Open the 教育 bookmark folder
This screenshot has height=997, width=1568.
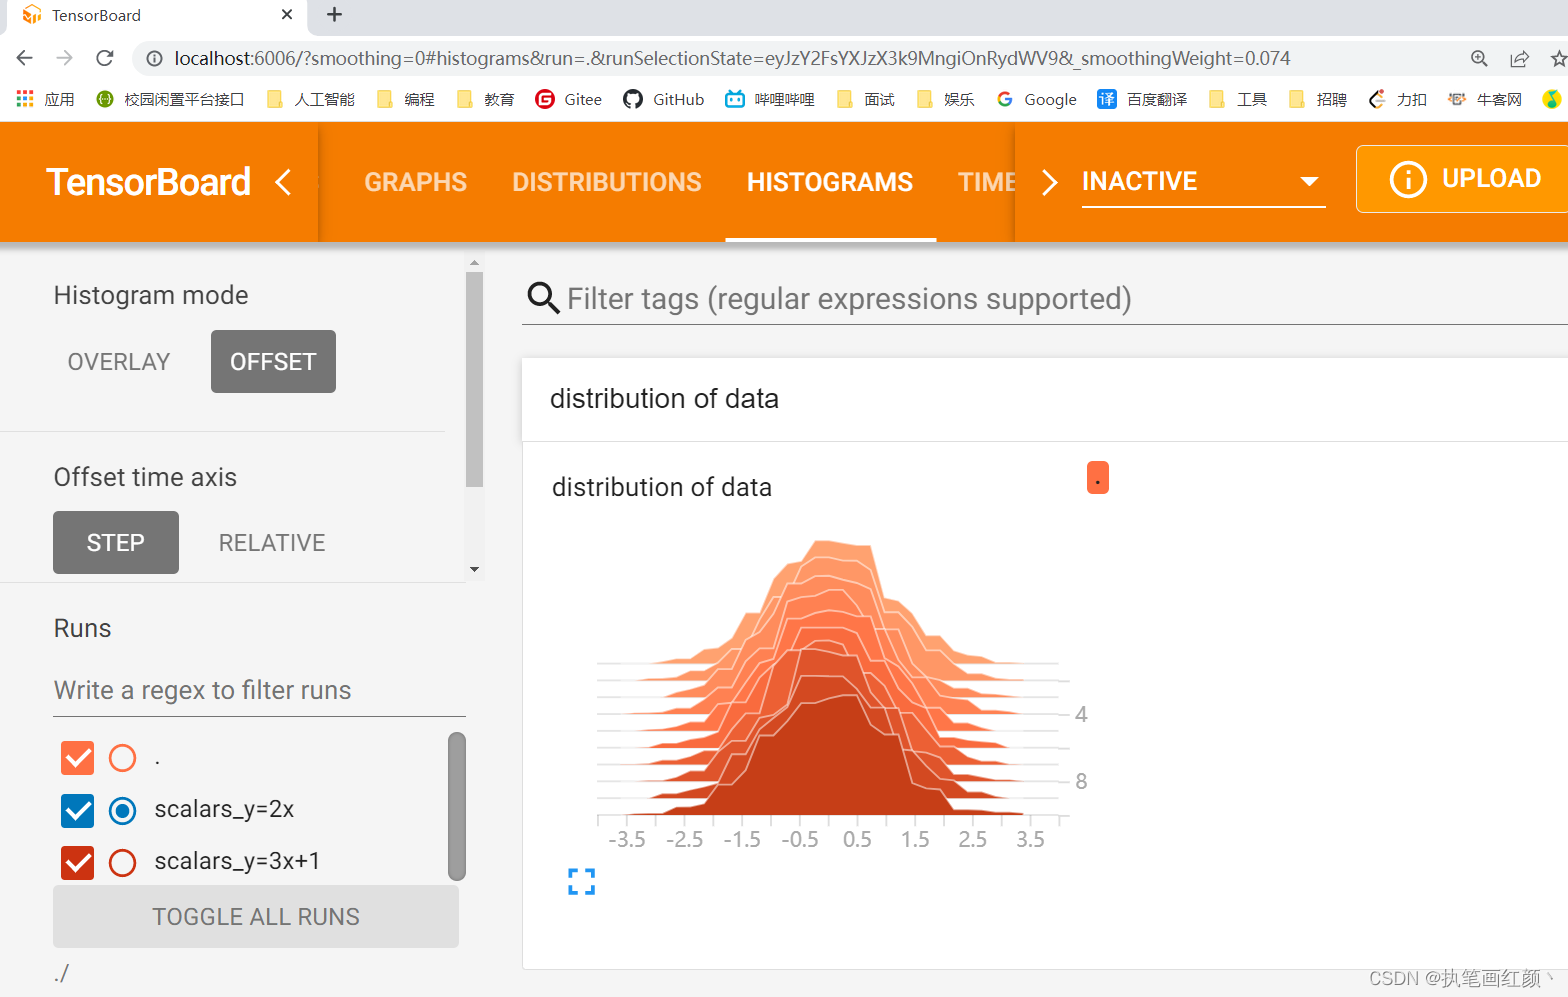pos(486,99)
